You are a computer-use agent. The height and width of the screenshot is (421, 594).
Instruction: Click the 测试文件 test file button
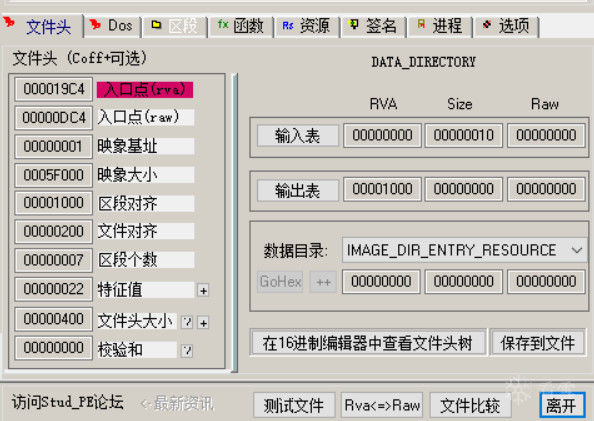pyautogui.click(x=294, y=405)
